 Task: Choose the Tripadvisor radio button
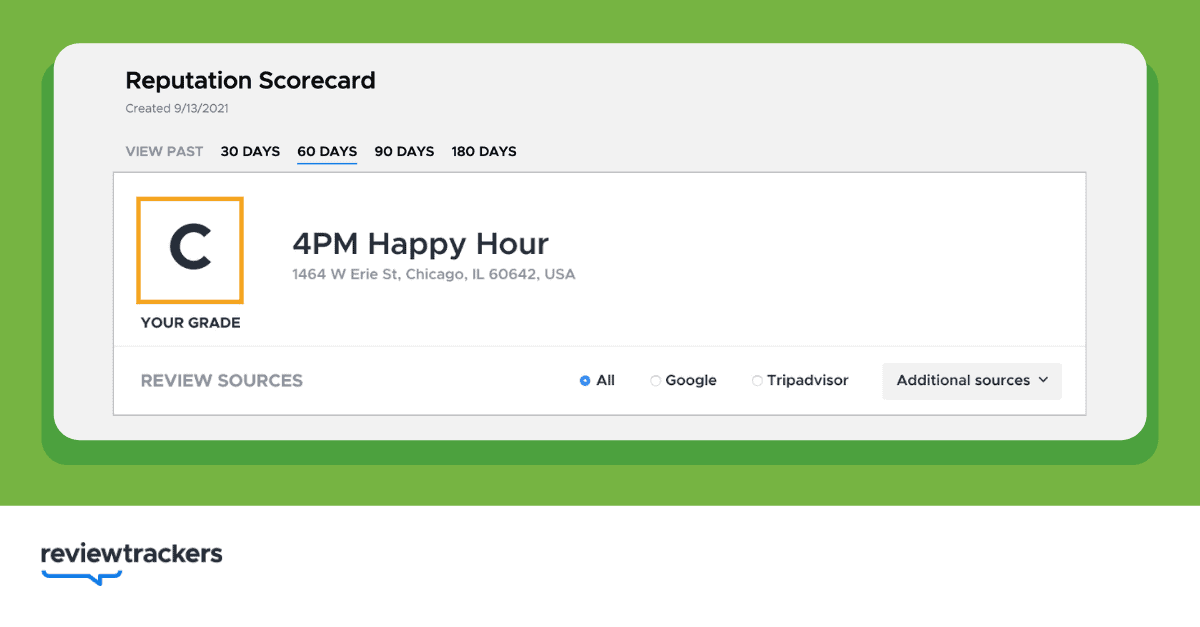(757, 381)
